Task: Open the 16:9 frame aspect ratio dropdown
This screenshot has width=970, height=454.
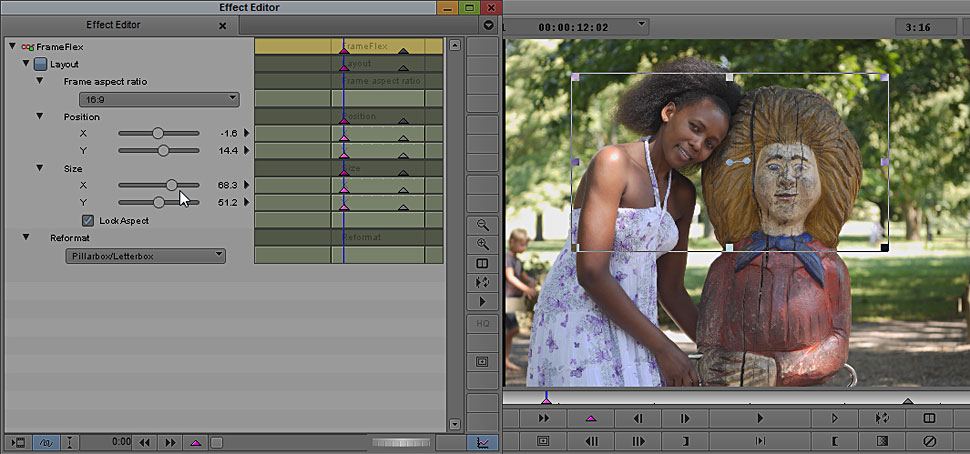Action: (159, 99)
